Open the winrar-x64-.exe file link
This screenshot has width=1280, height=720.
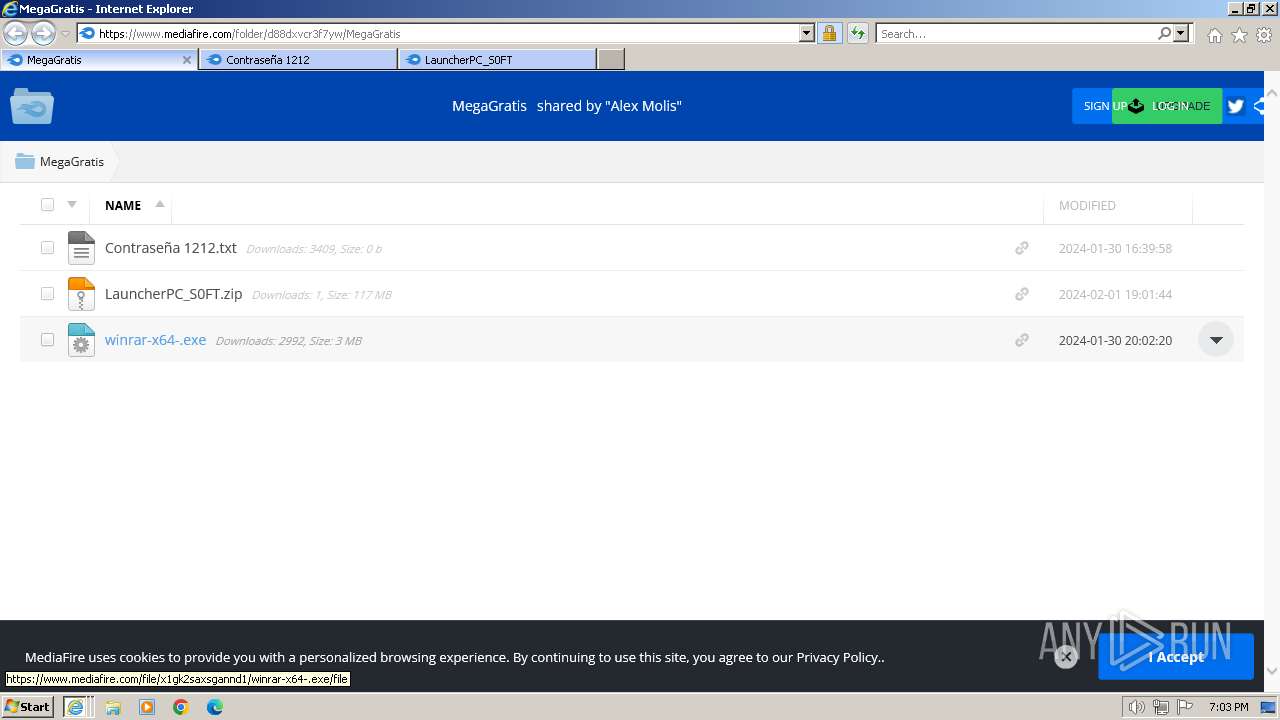click(155, 340)
